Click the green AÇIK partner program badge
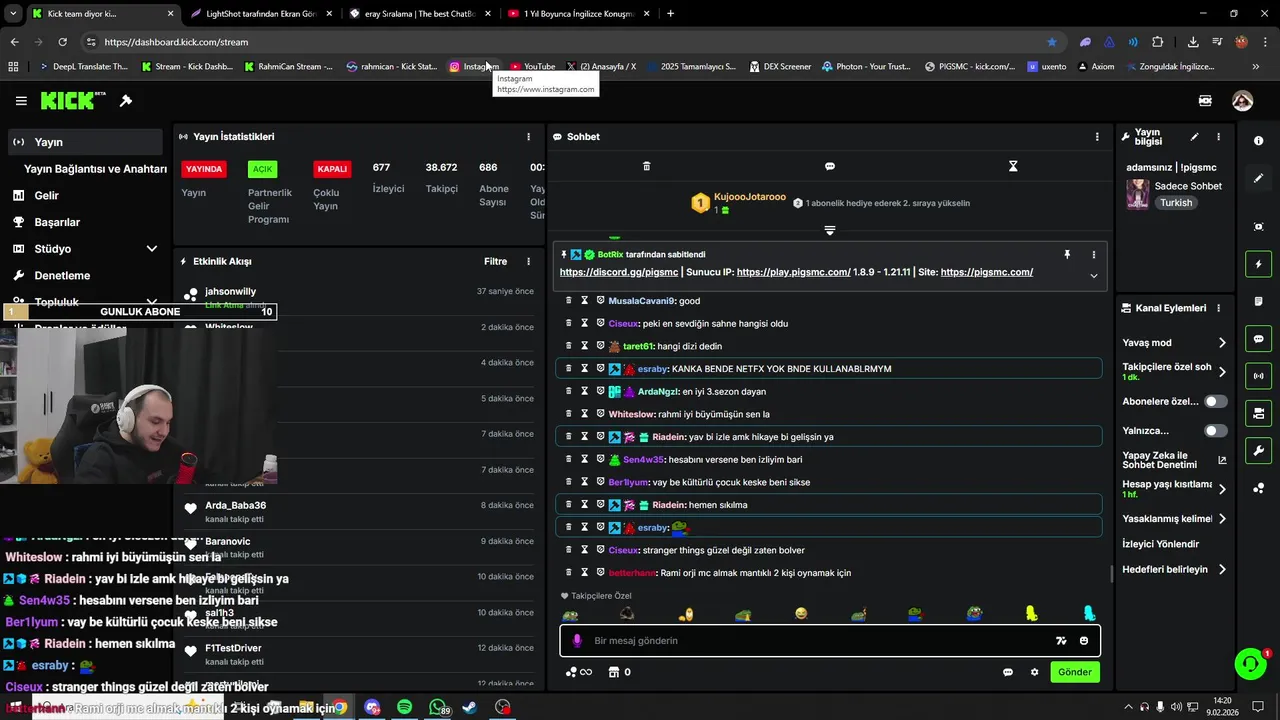This screenshot has height=720, width=1280. point(262,169)
